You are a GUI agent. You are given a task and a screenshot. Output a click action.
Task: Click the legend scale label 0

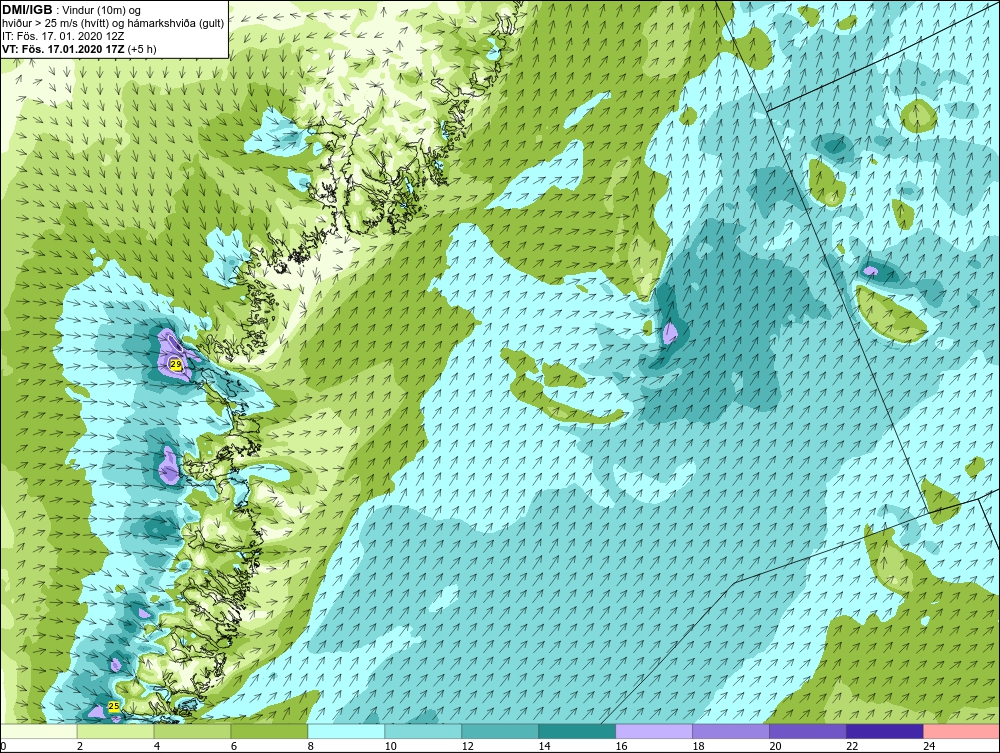3,746
